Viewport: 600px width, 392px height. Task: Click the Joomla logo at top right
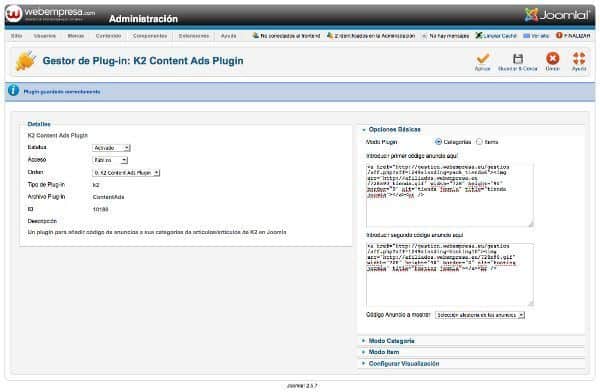pos(557,15)
